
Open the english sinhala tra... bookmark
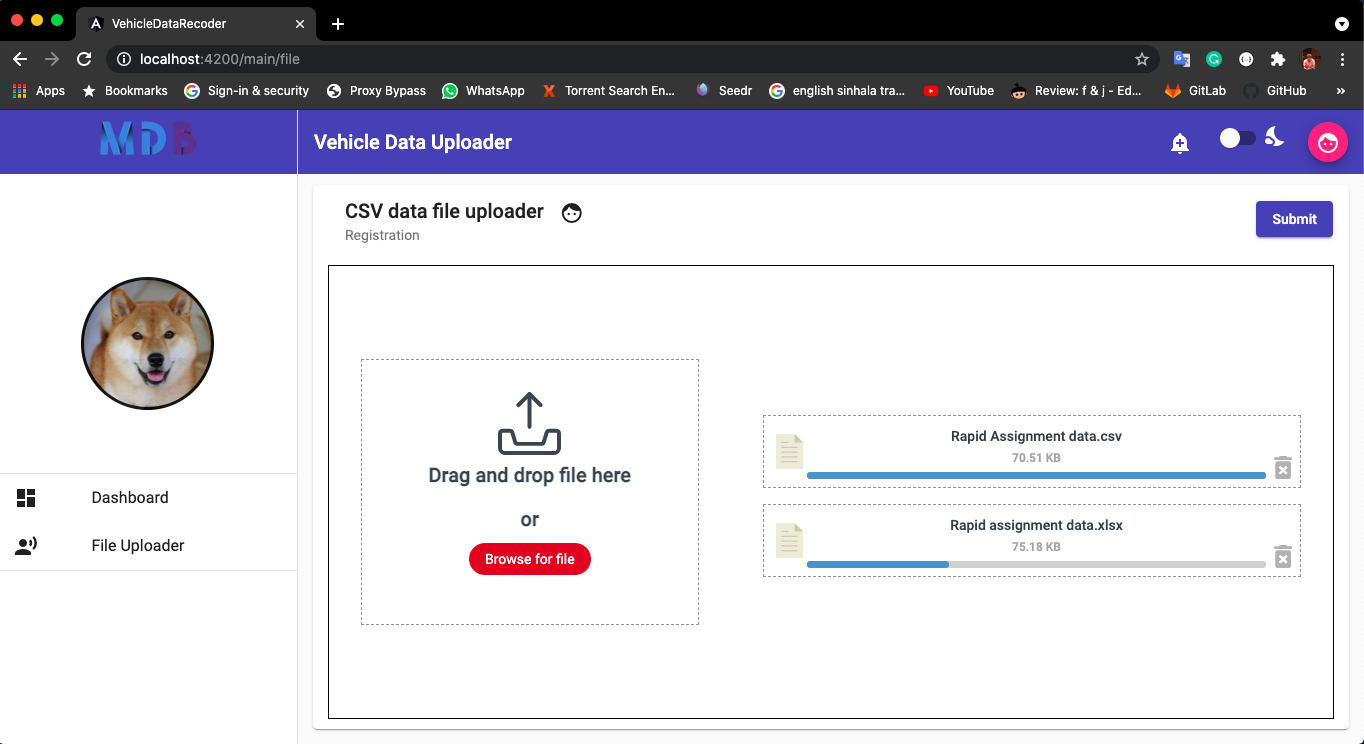pos(838,91)
